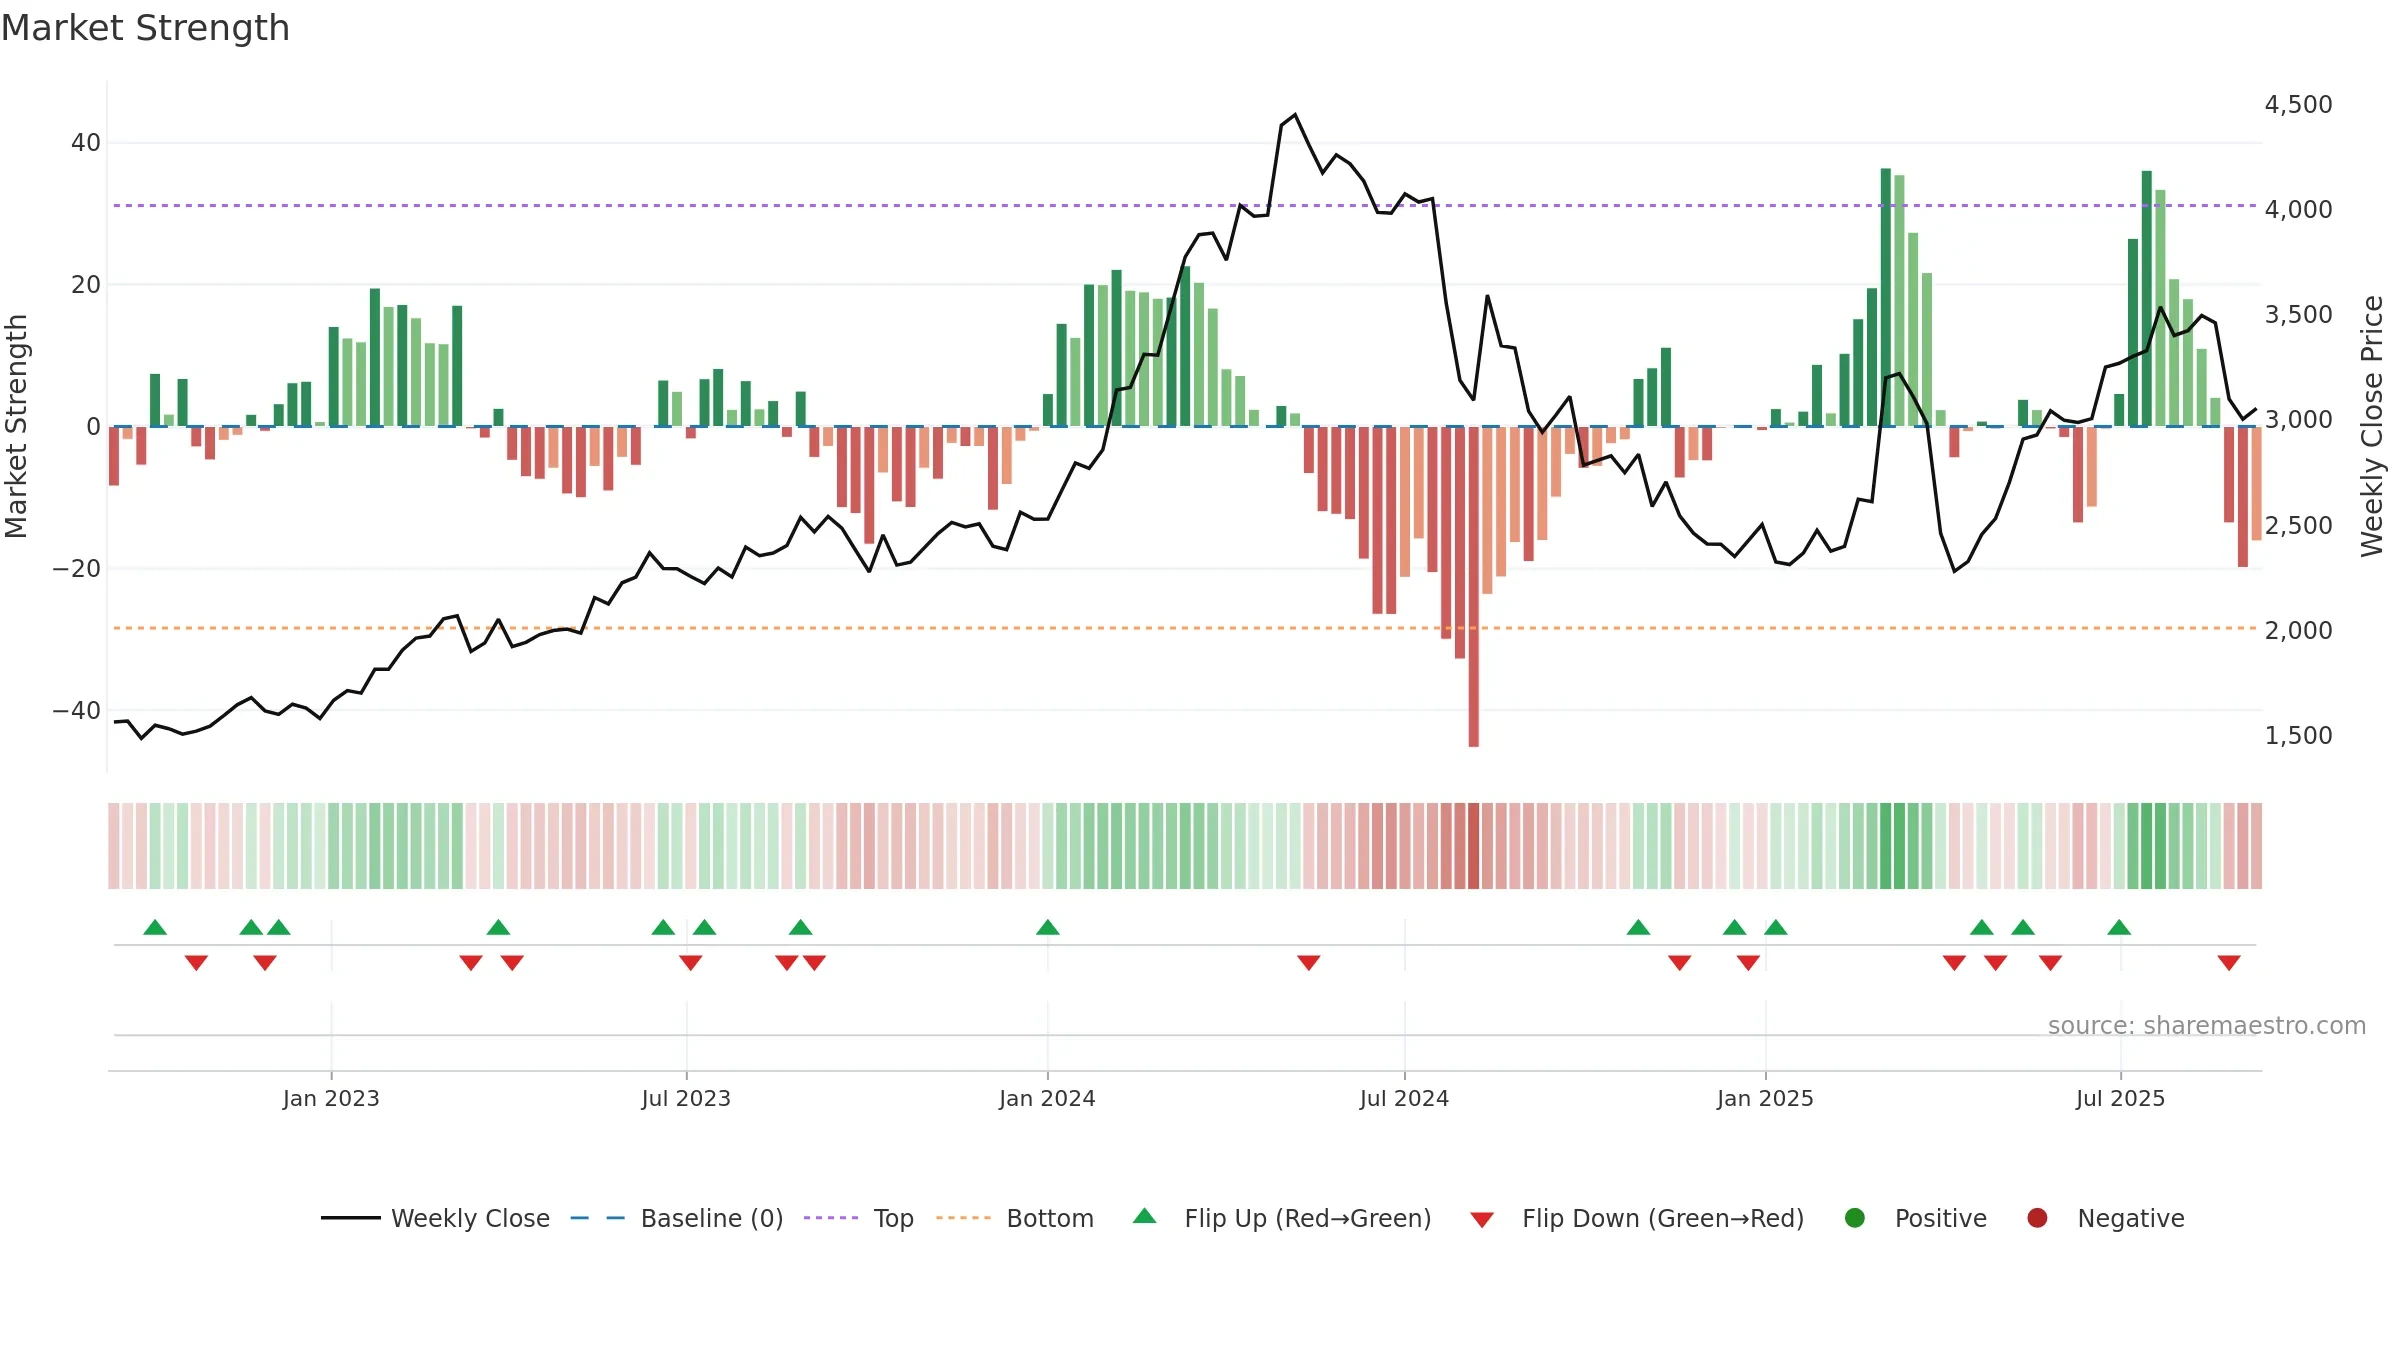Click the 4,000 price axis tick
Viewport: 2400px width, 1350px height.
(x=2298, y=210)
